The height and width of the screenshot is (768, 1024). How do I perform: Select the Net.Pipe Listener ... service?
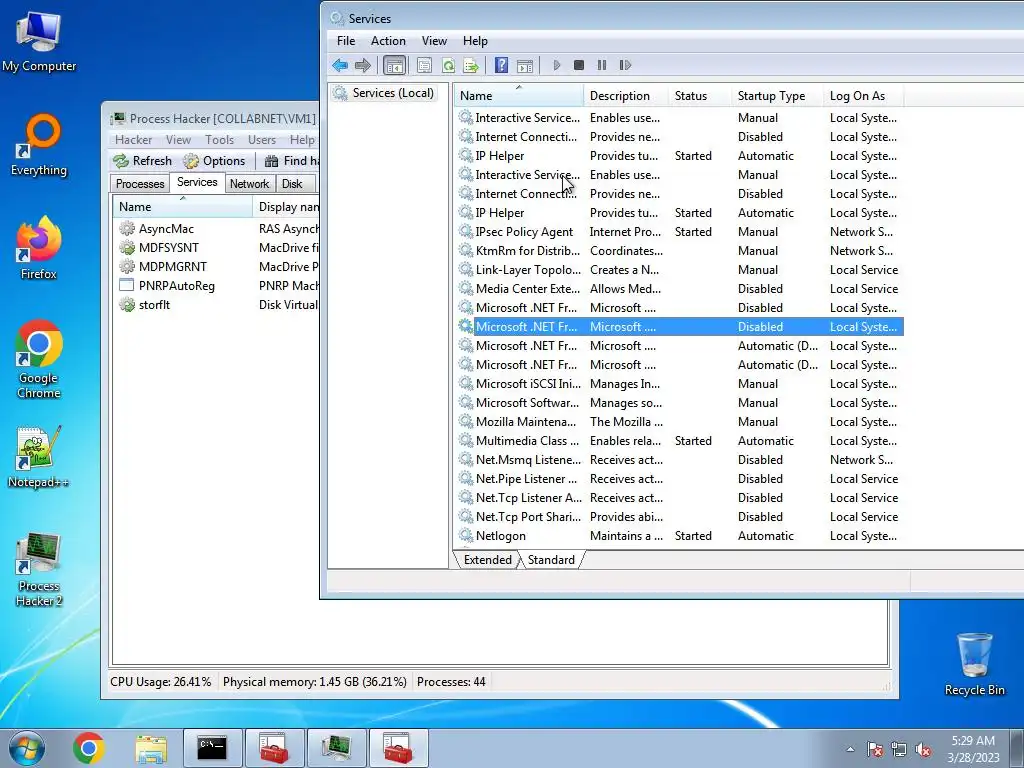(x=679, y=479)
